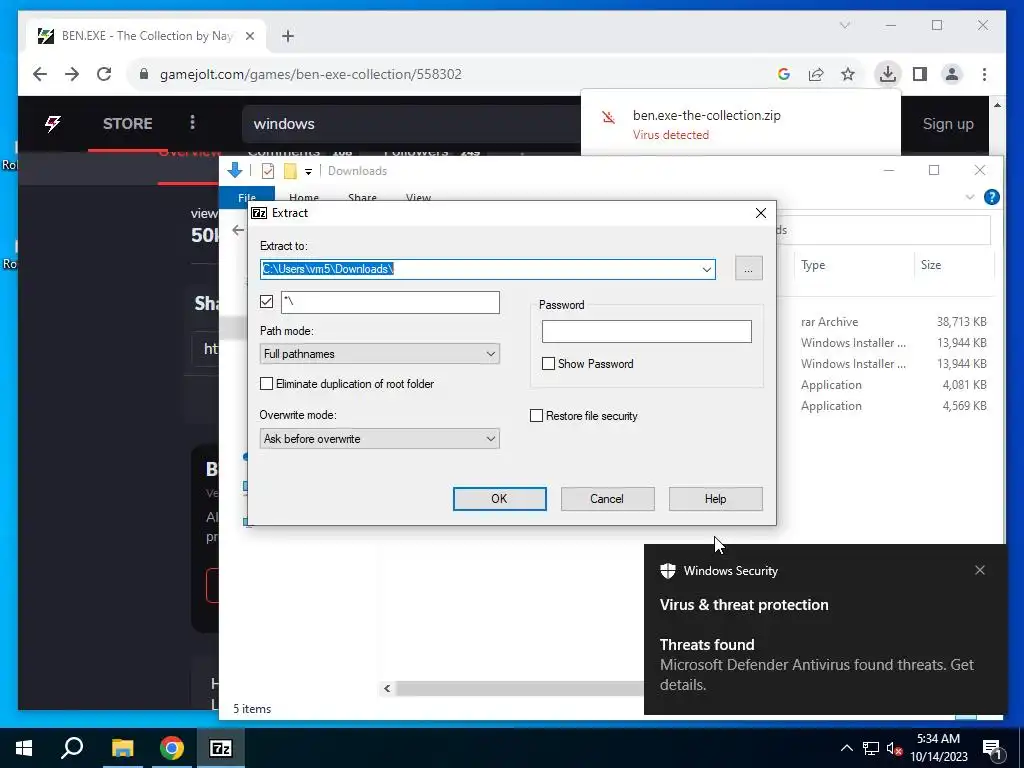Viewport: 1024px width, 768px height.
Task: Switch to Chrome in the taskbar
Action: click(172, 748)
